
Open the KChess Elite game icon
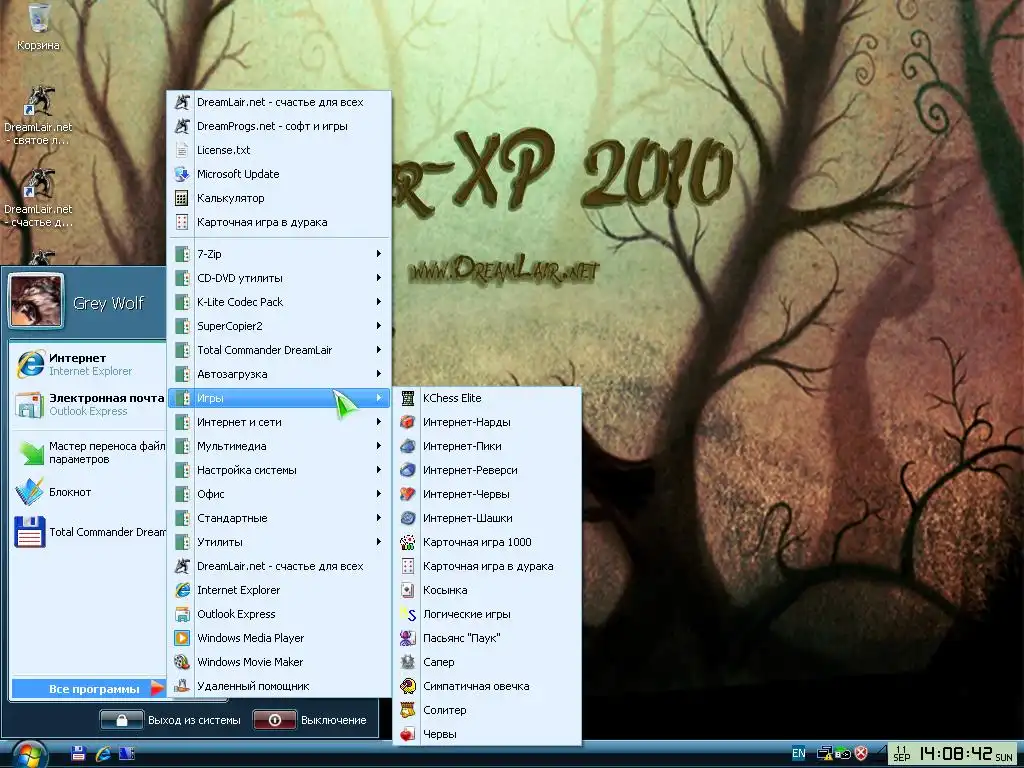(408, 398)
